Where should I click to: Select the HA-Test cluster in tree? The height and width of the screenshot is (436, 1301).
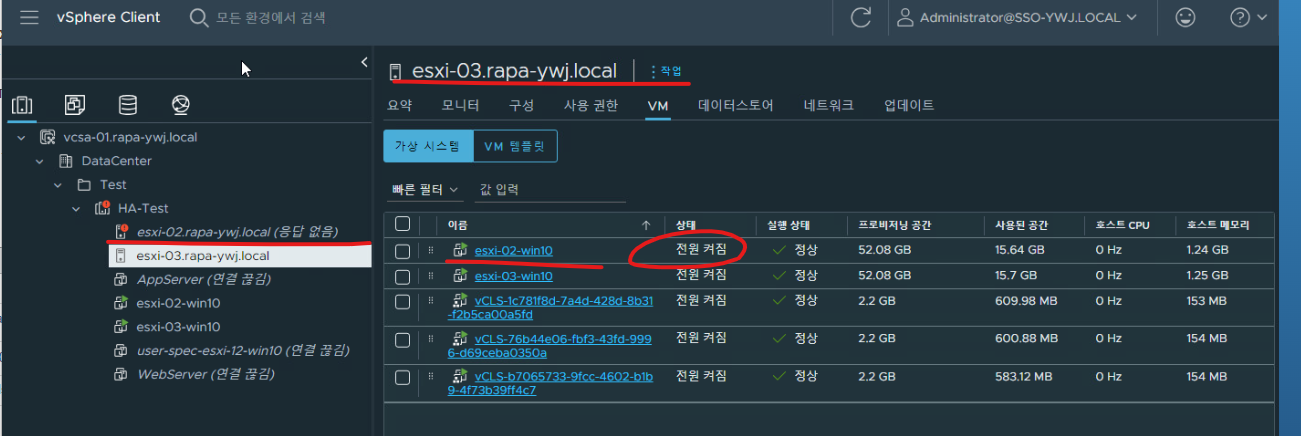point(143,209)
